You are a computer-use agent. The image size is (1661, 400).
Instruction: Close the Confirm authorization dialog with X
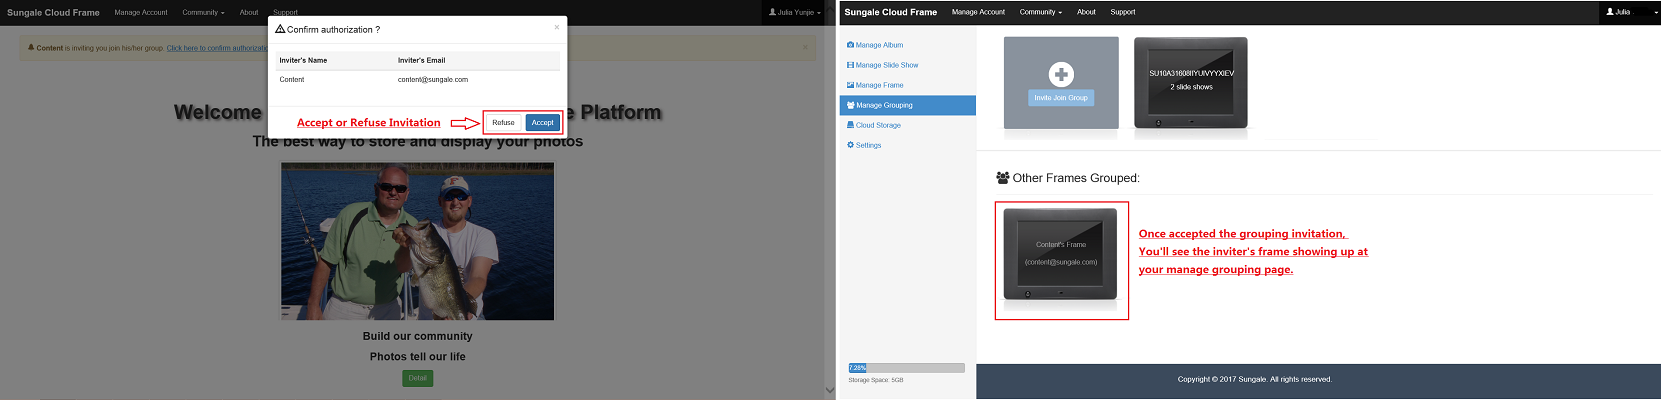pos(557,27)
